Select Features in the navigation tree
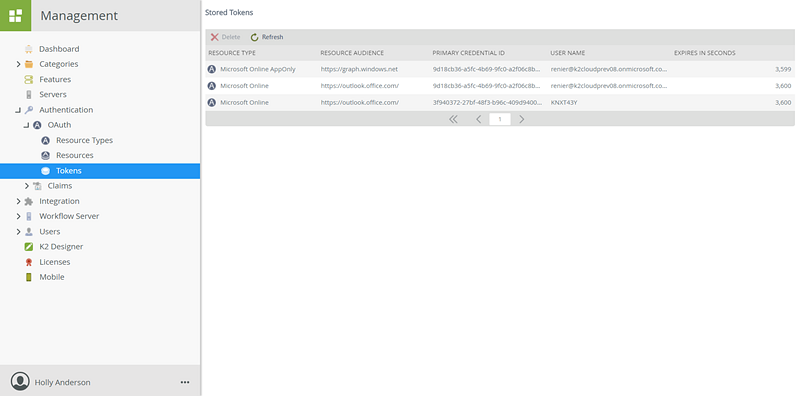Screen dimensions: 800x396 click(x=55, y=80)
